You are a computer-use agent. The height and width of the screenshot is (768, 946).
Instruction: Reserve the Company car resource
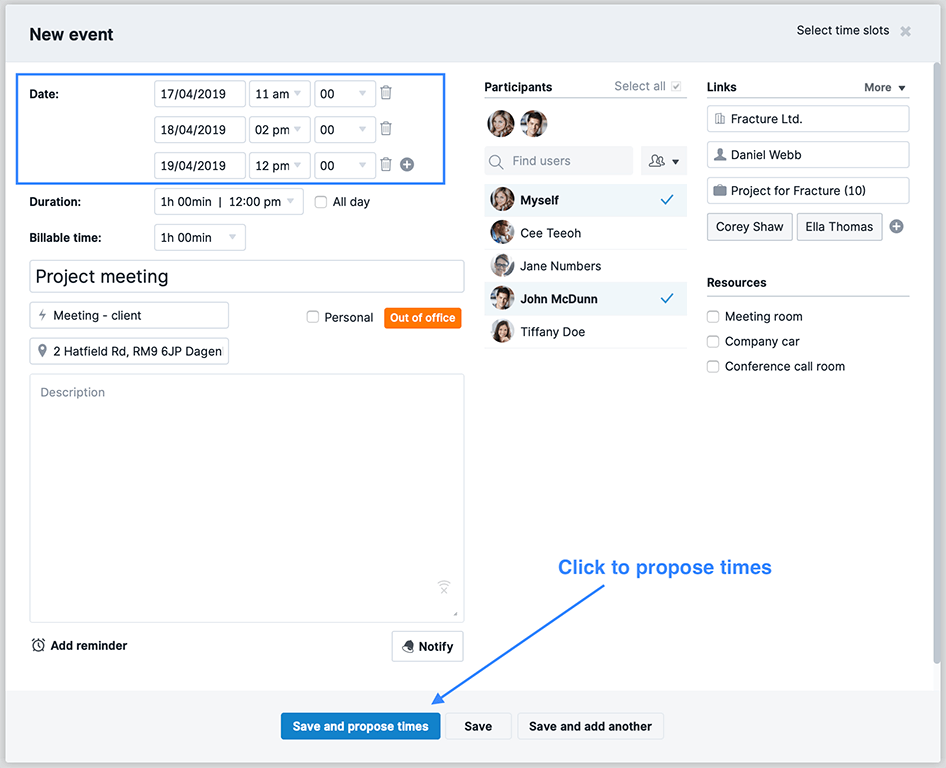pos(713,341)
